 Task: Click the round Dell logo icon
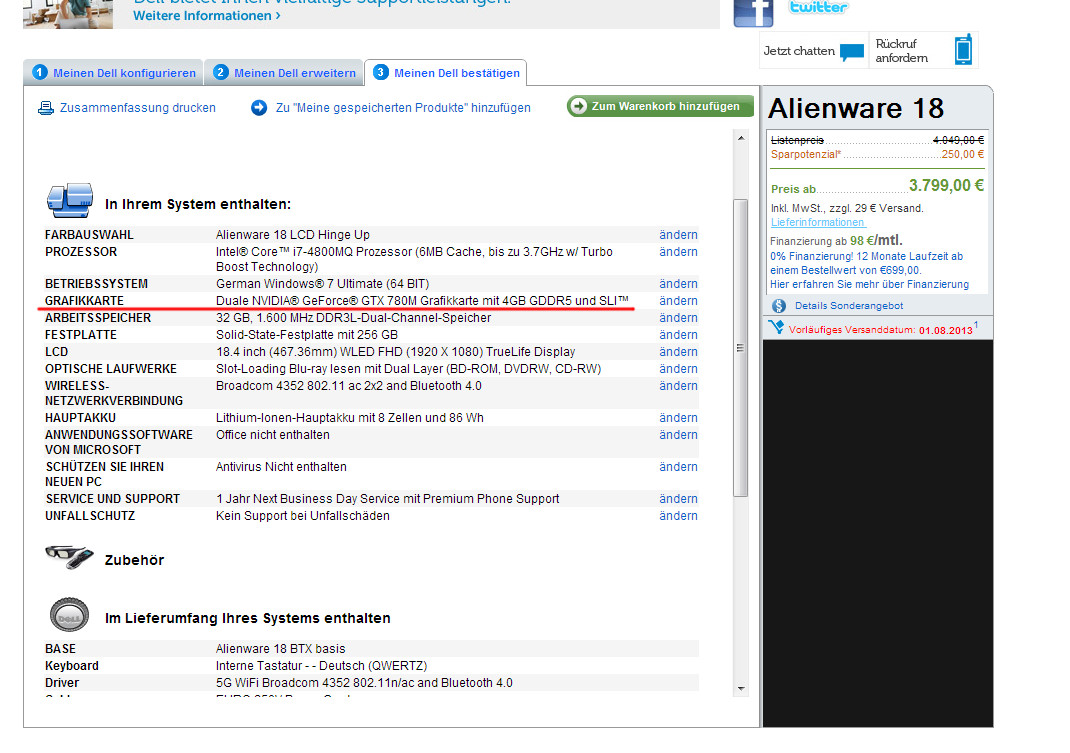[69, 614]
